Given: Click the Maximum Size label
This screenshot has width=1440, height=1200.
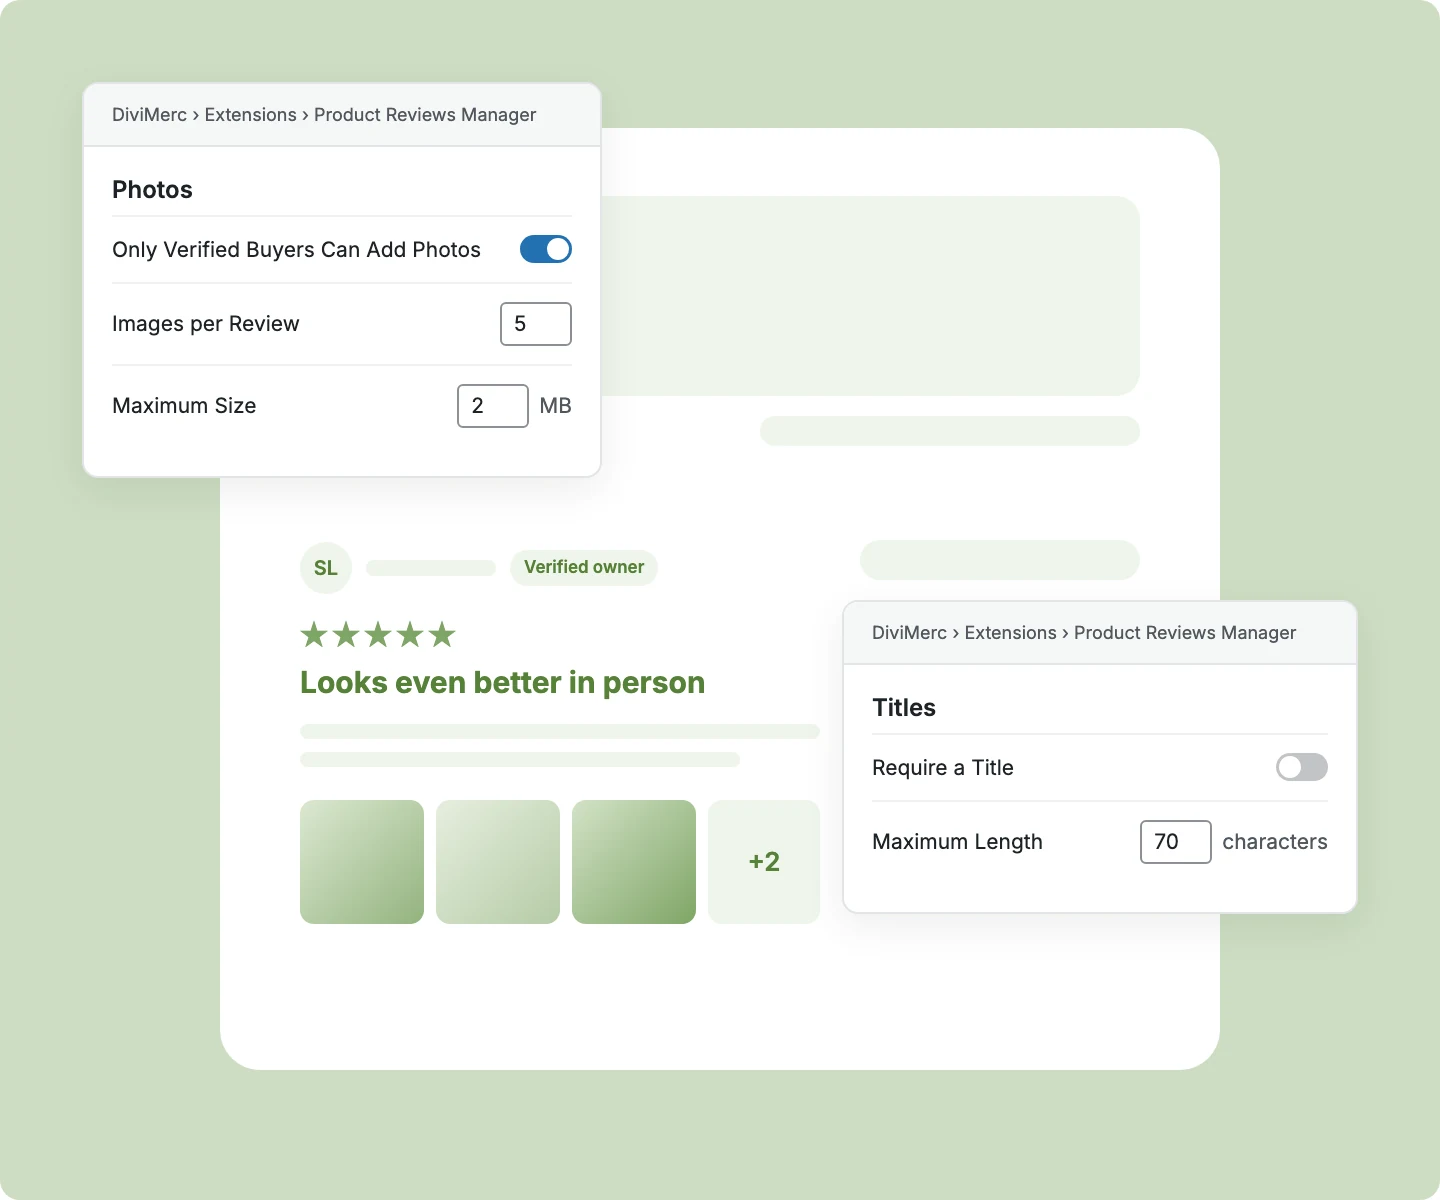Looking at the screenshot, I should click(x=184, y=406).
